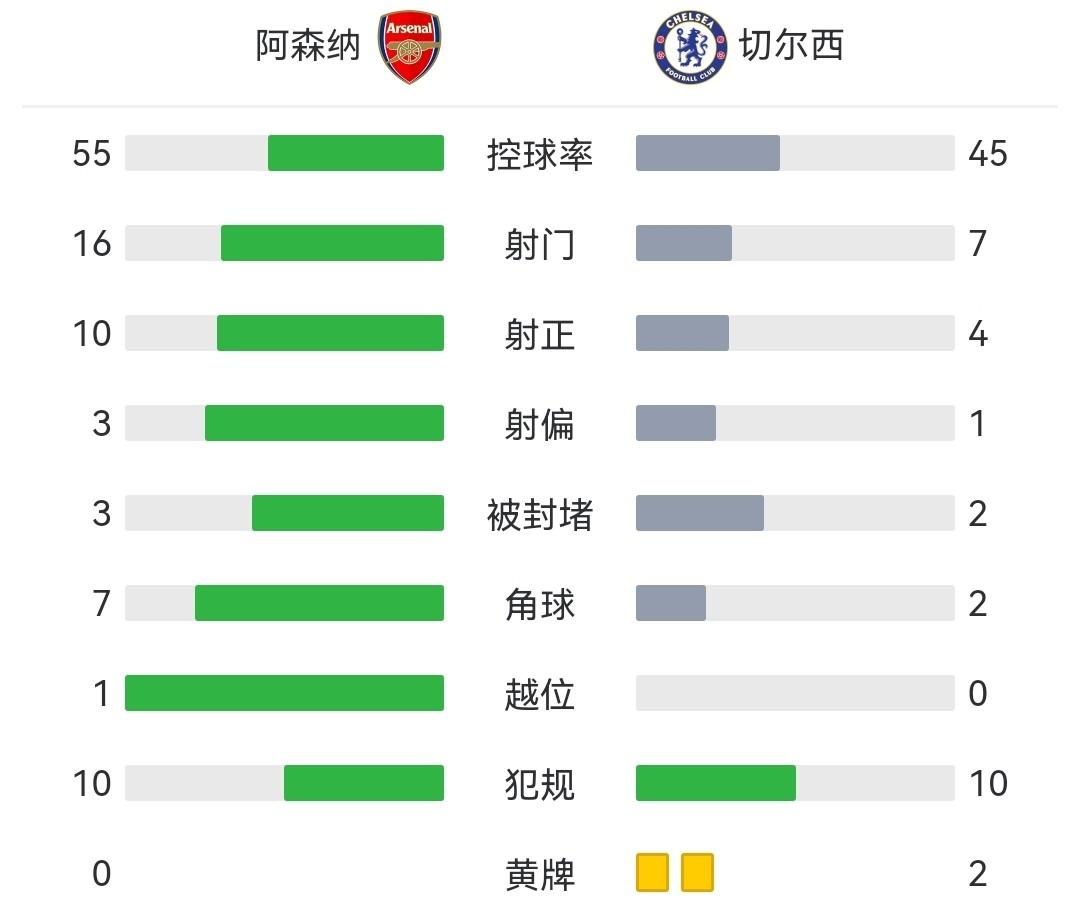
Task: Select the 控球率 possession stat label
Action: coord(540,154)
